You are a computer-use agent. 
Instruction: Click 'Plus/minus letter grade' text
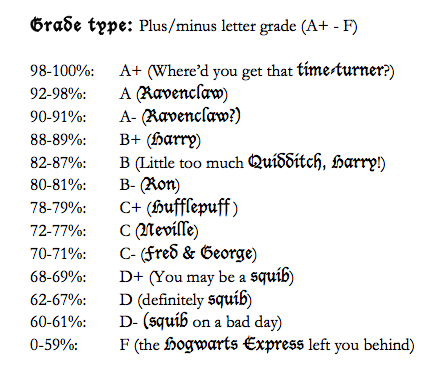point(218,26)
